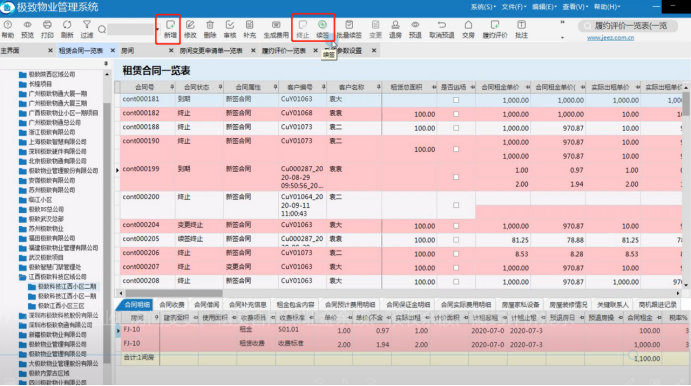This screenshot has width=691, height=386.
Task: Select 广州极致物通大厦一期 tree node
Action: [x=58, y=93]
